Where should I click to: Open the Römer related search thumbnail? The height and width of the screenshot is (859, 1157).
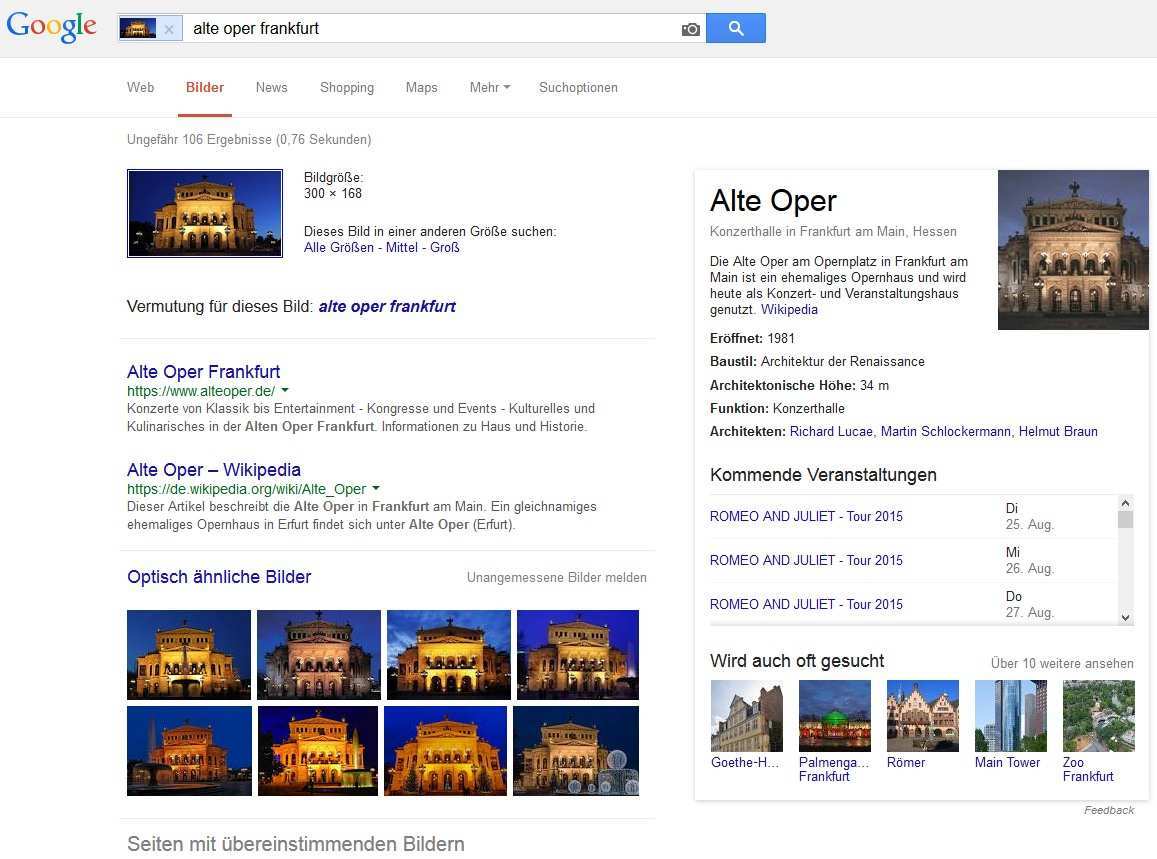(x=922, y=716)
